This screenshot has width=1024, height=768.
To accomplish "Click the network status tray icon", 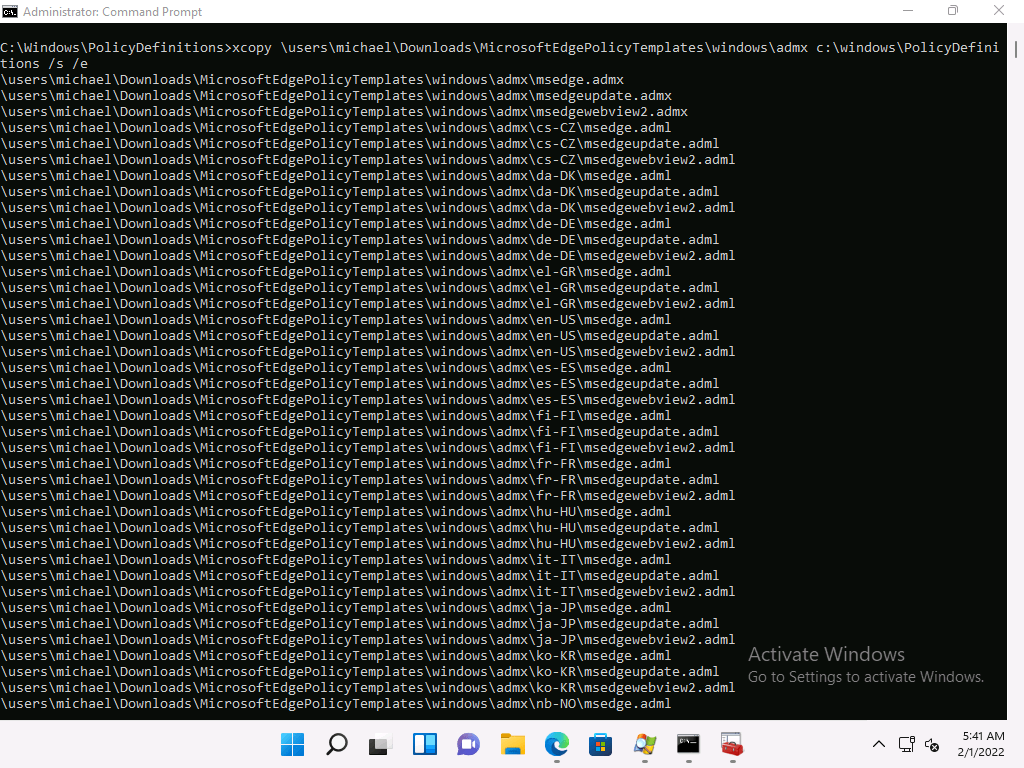I will tap(906, 744).
